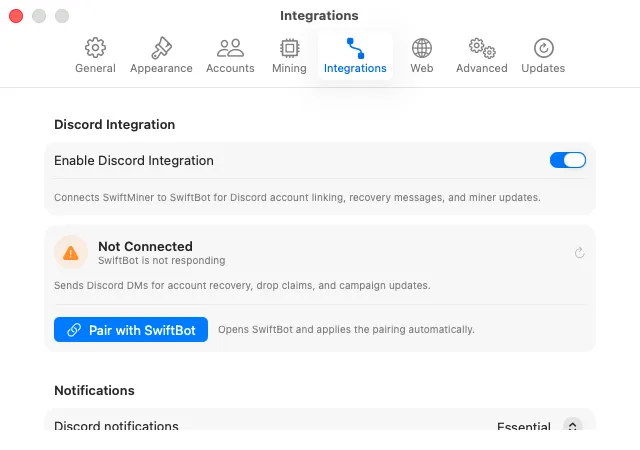Close the Integrations window
This screenshot has width=640, height=450.
tap(16, 16)
